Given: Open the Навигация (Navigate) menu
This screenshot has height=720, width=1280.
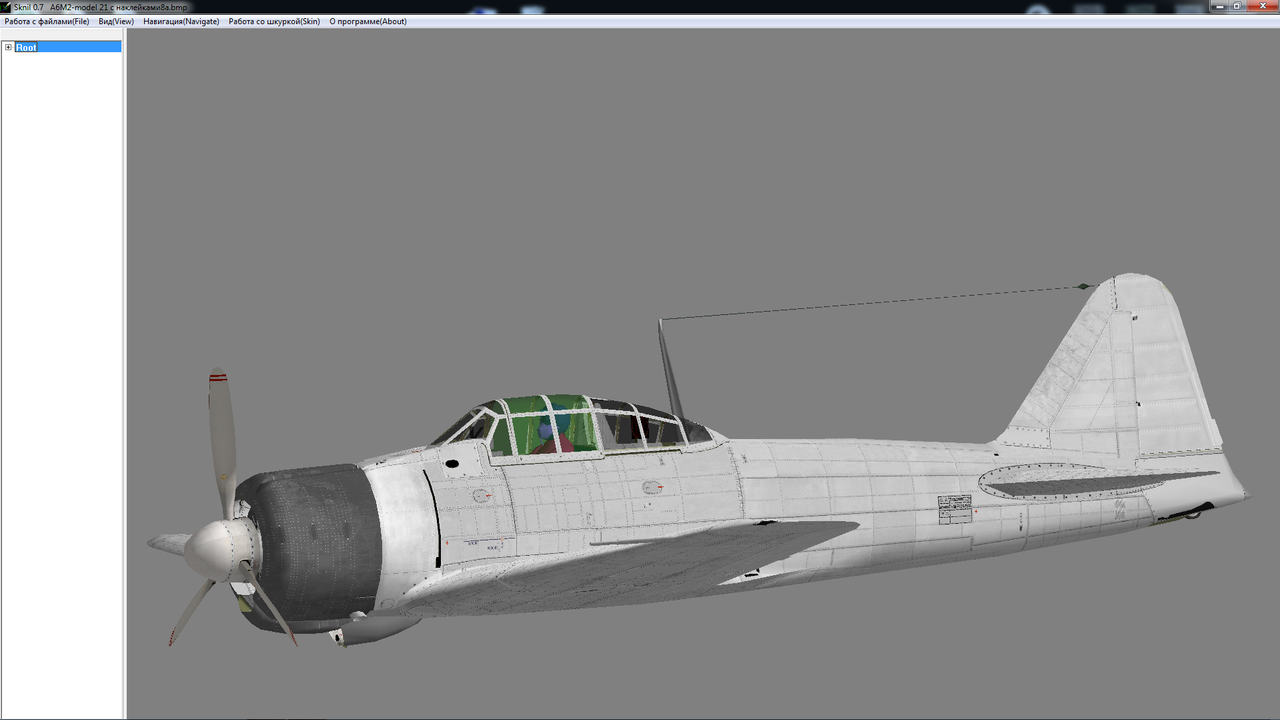Looking at the screenshot, I should pos(181,21).
